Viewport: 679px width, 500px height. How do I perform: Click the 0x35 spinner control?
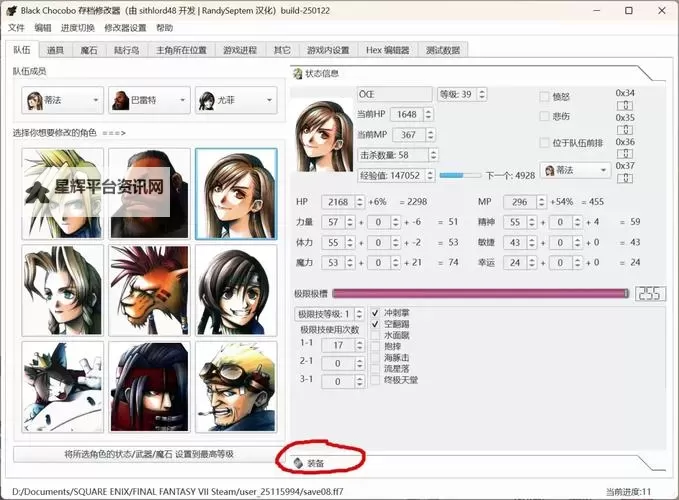pyautogui.click(x=625, y=129)
